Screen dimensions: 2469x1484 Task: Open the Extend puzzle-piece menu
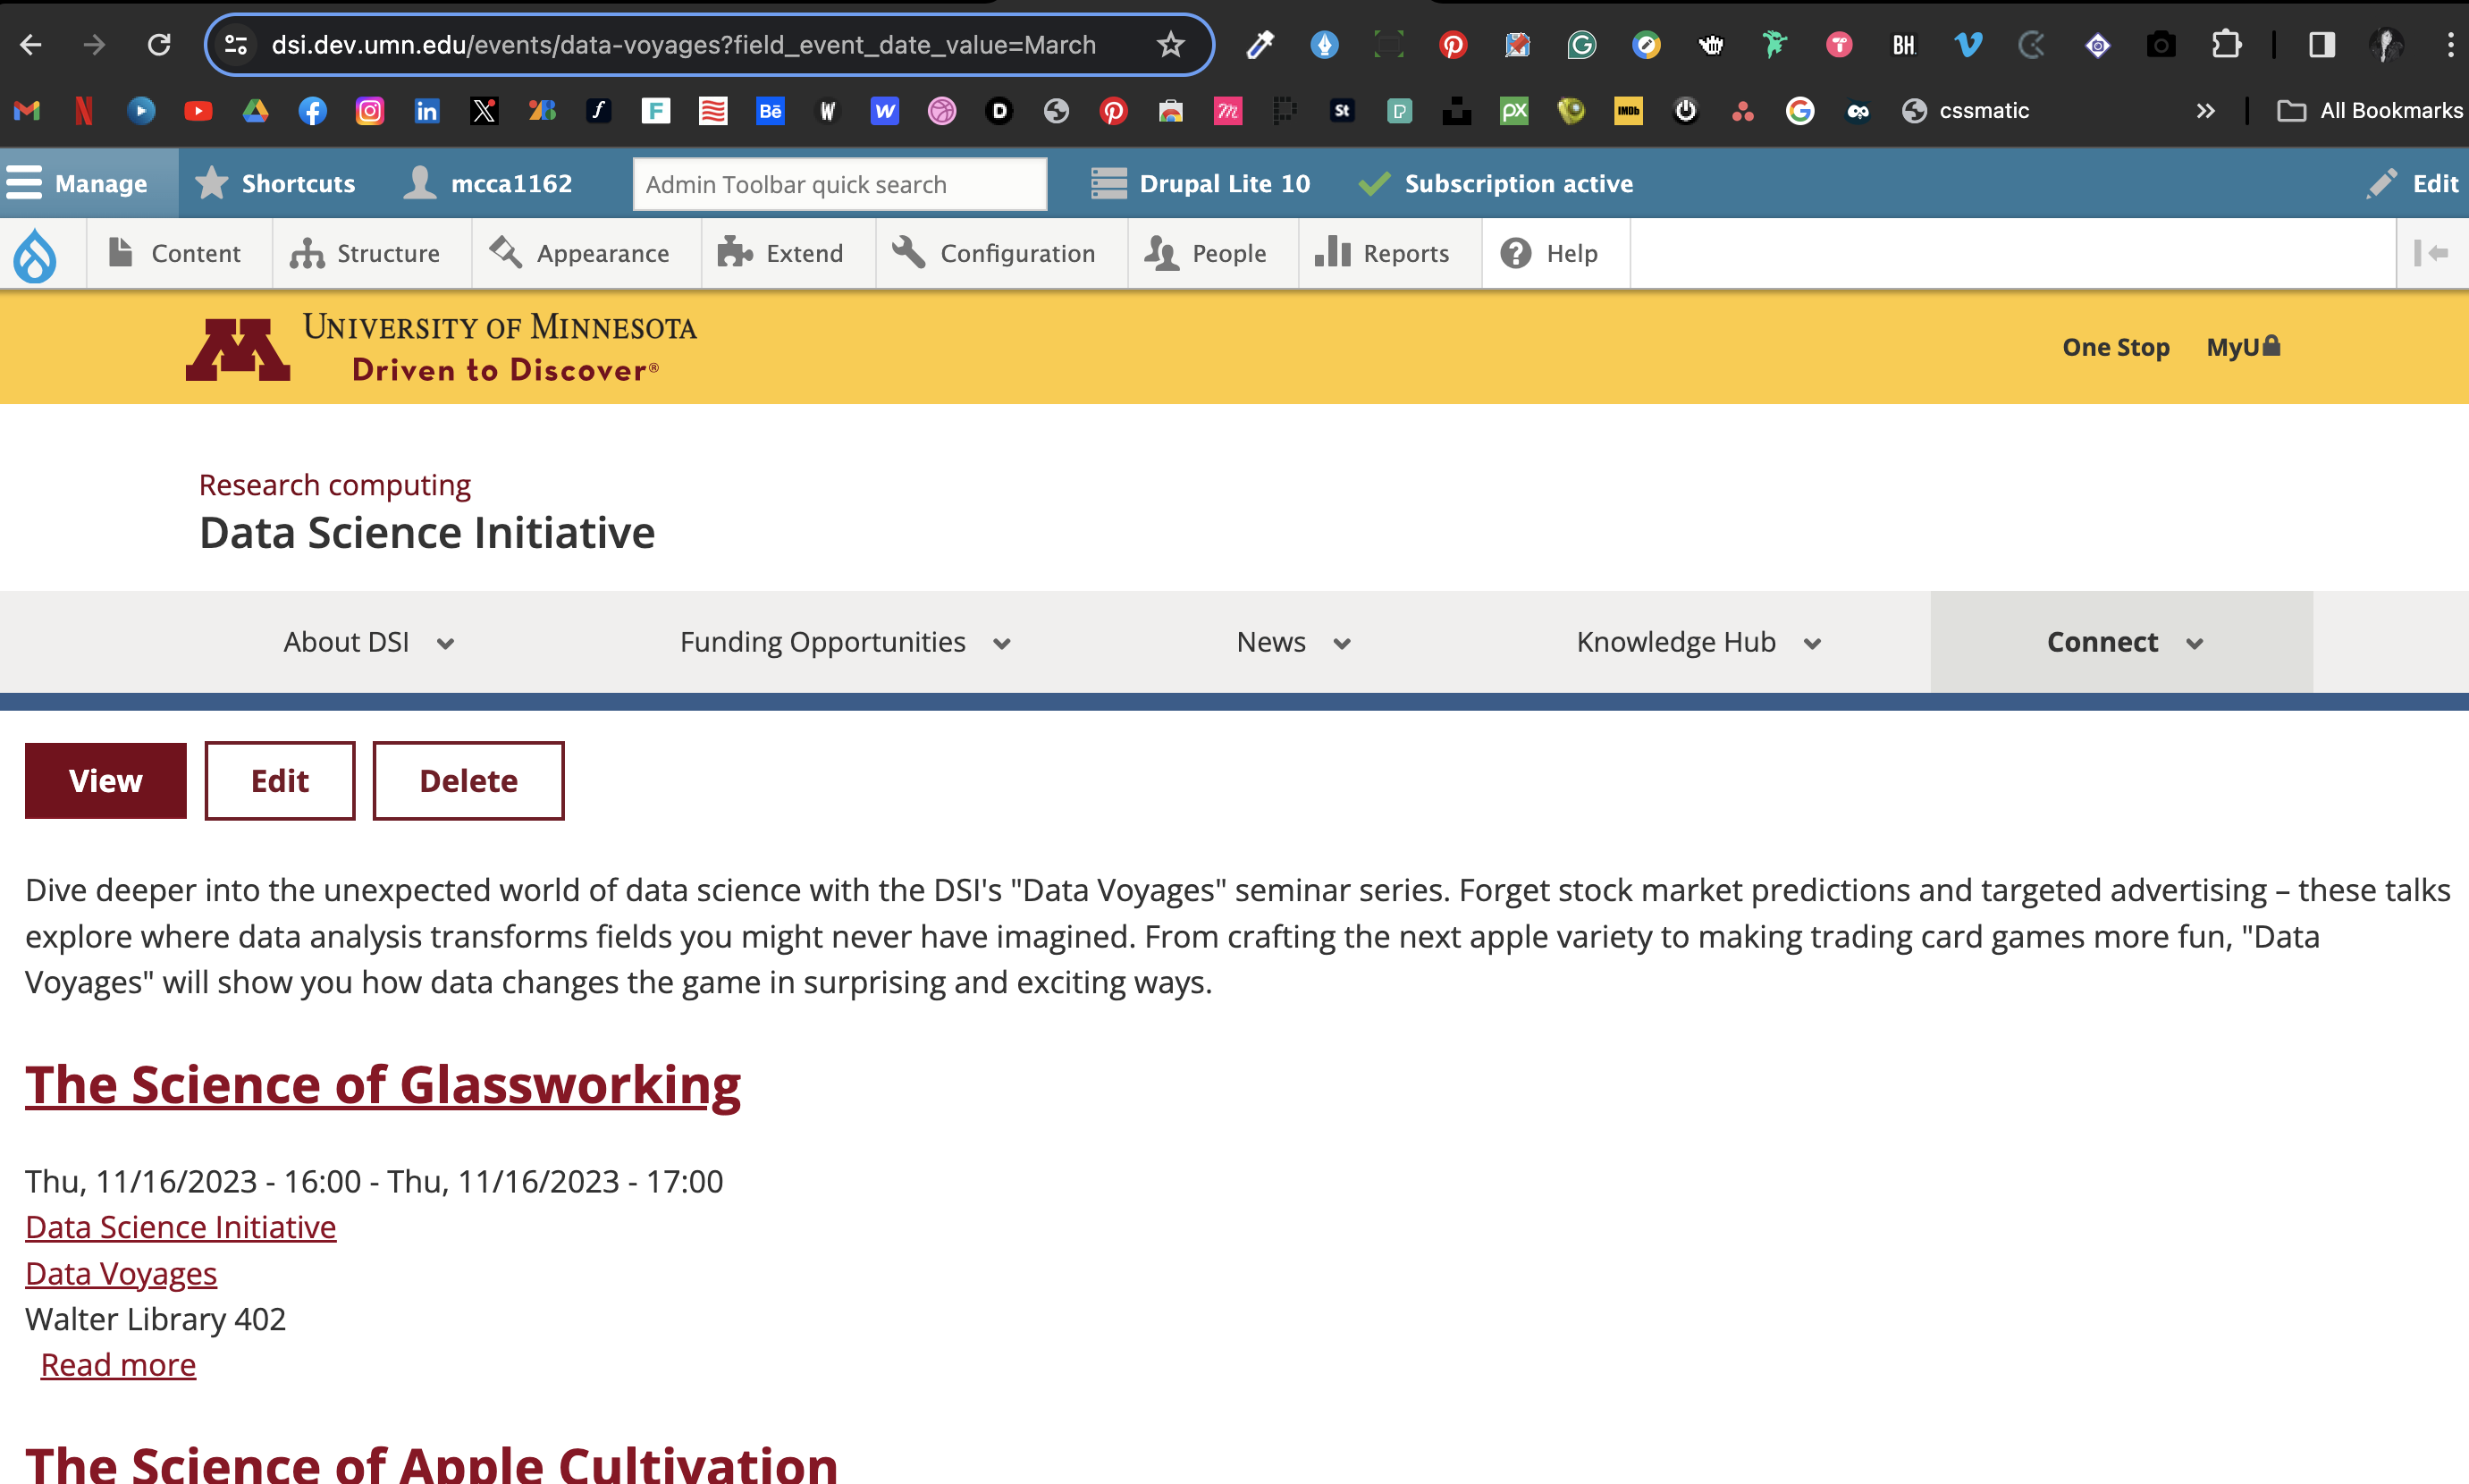[x=781, y=254]
